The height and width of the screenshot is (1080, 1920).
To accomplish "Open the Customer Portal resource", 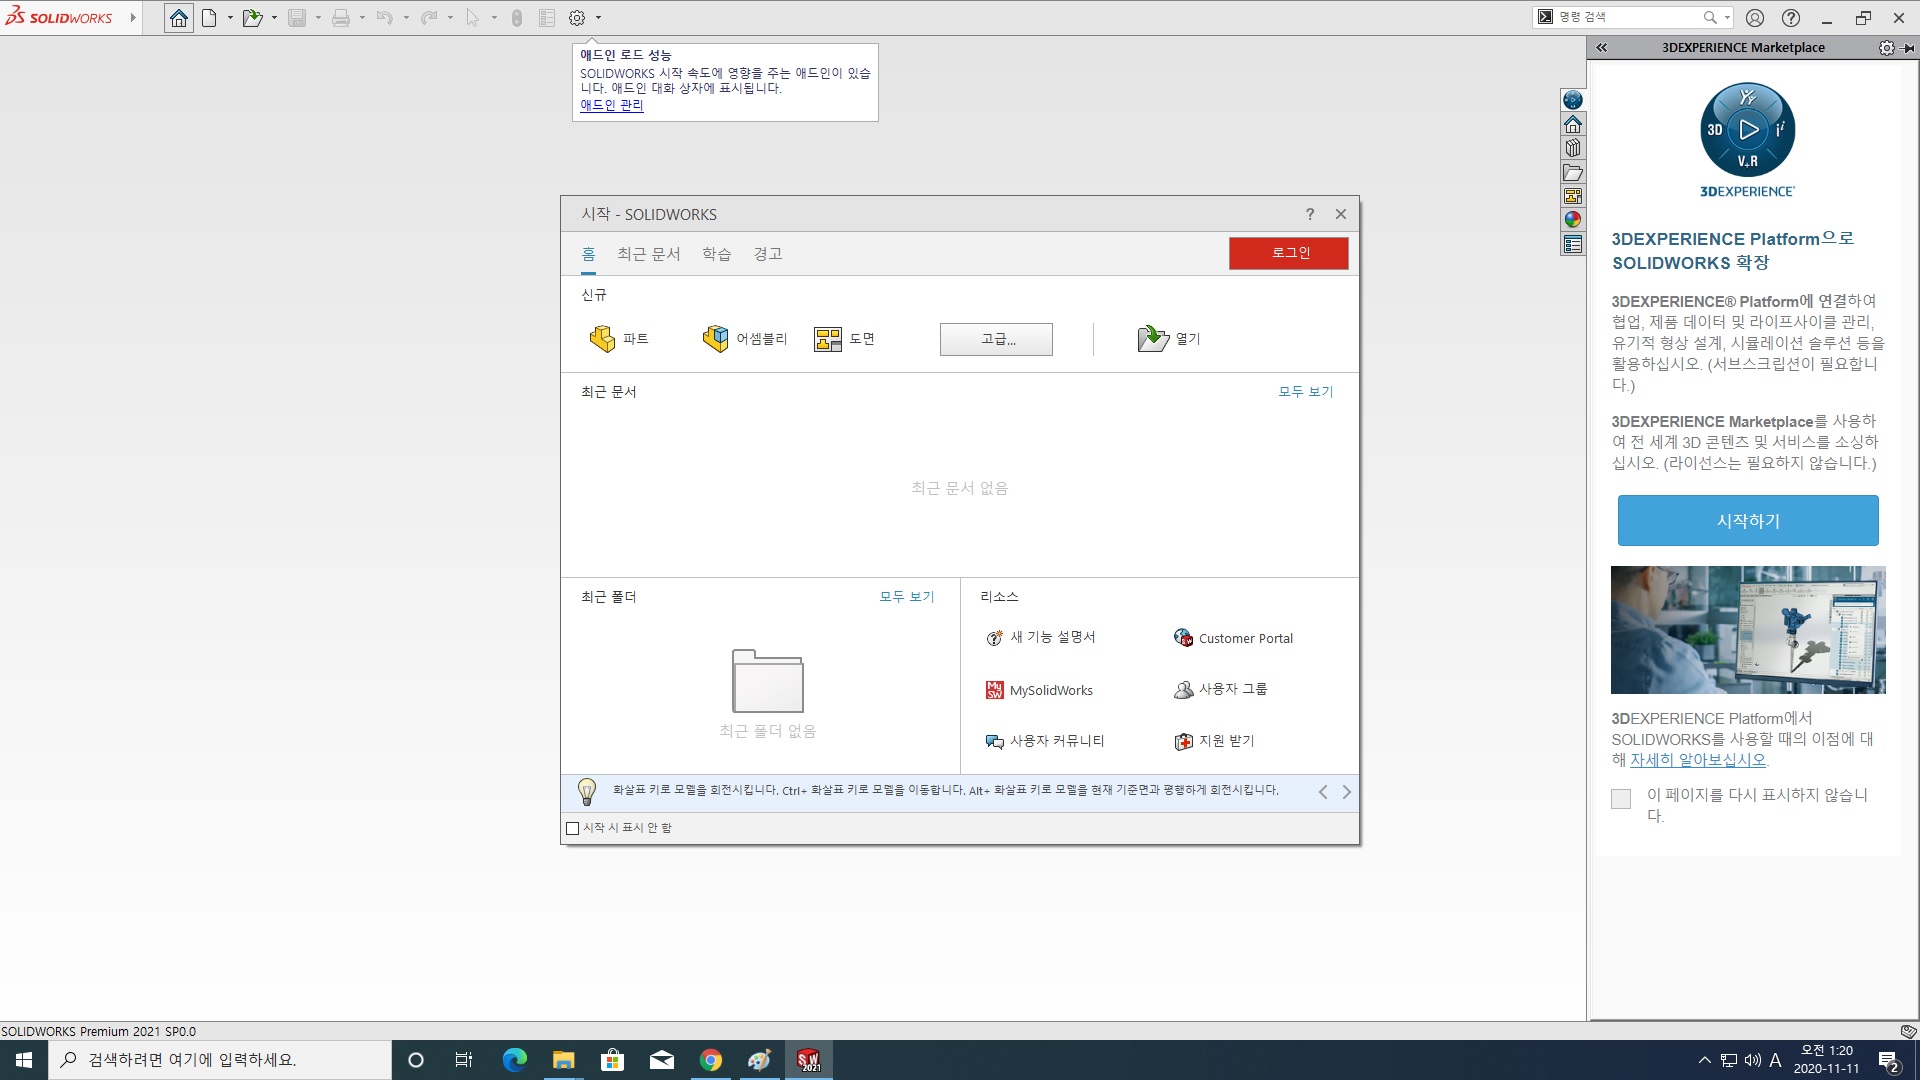I will tap(1234, 638).
